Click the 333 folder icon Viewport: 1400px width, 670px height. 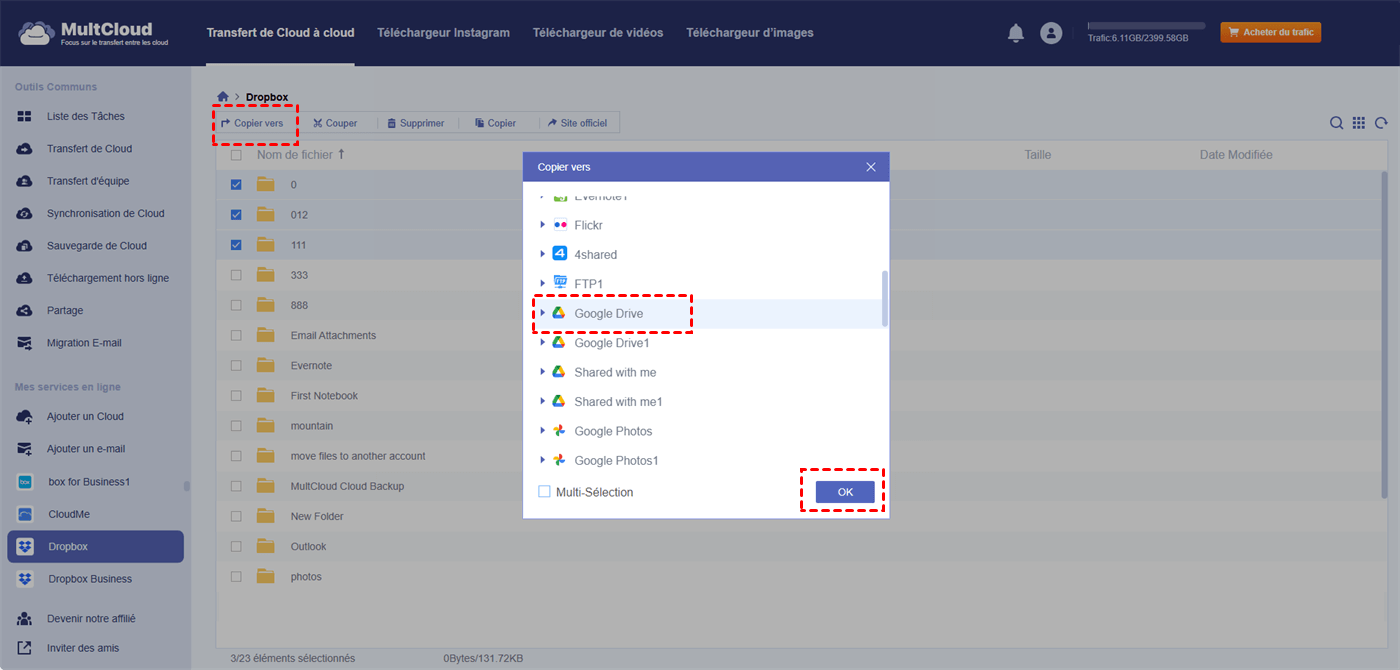(x=265, y=275)
